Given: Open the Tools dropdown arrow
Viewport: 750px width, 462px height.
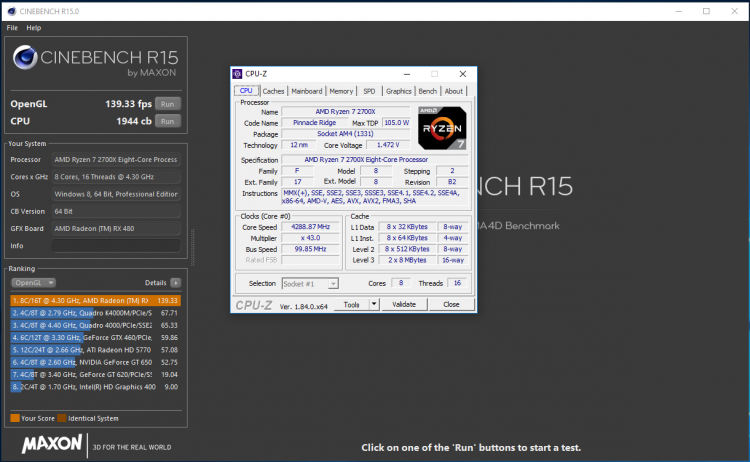Looking at the screenshot, I should tap(374, 304).
